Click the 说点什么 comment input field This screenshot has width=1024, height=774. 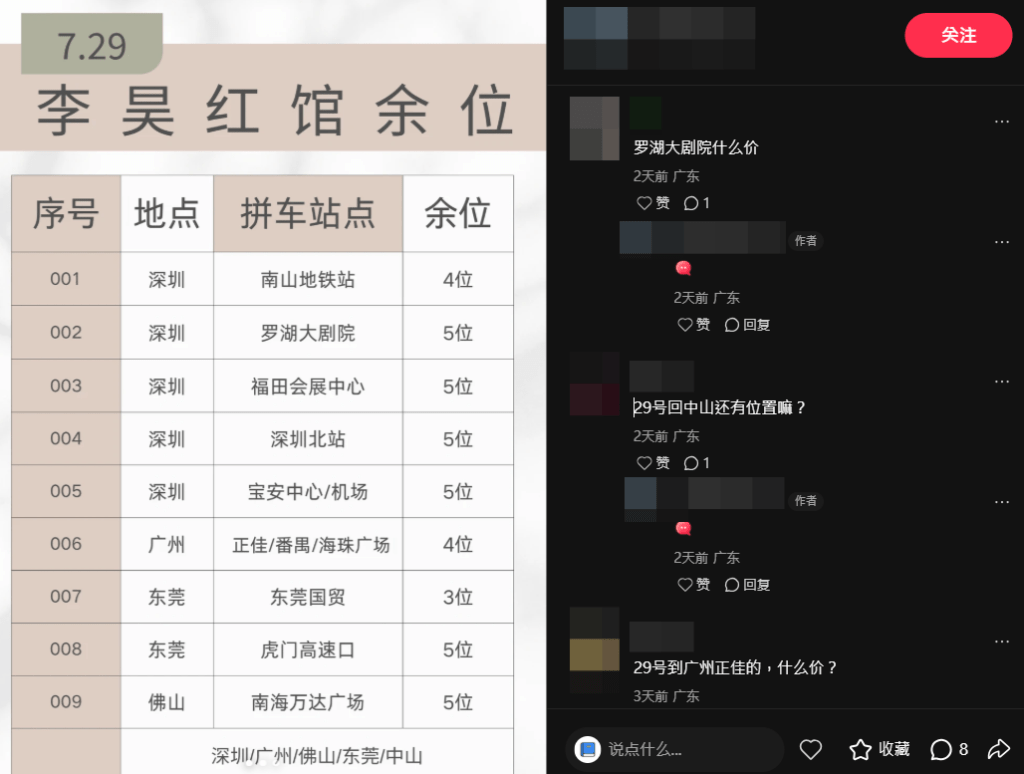pyautogui.click(x=675, y=749)
